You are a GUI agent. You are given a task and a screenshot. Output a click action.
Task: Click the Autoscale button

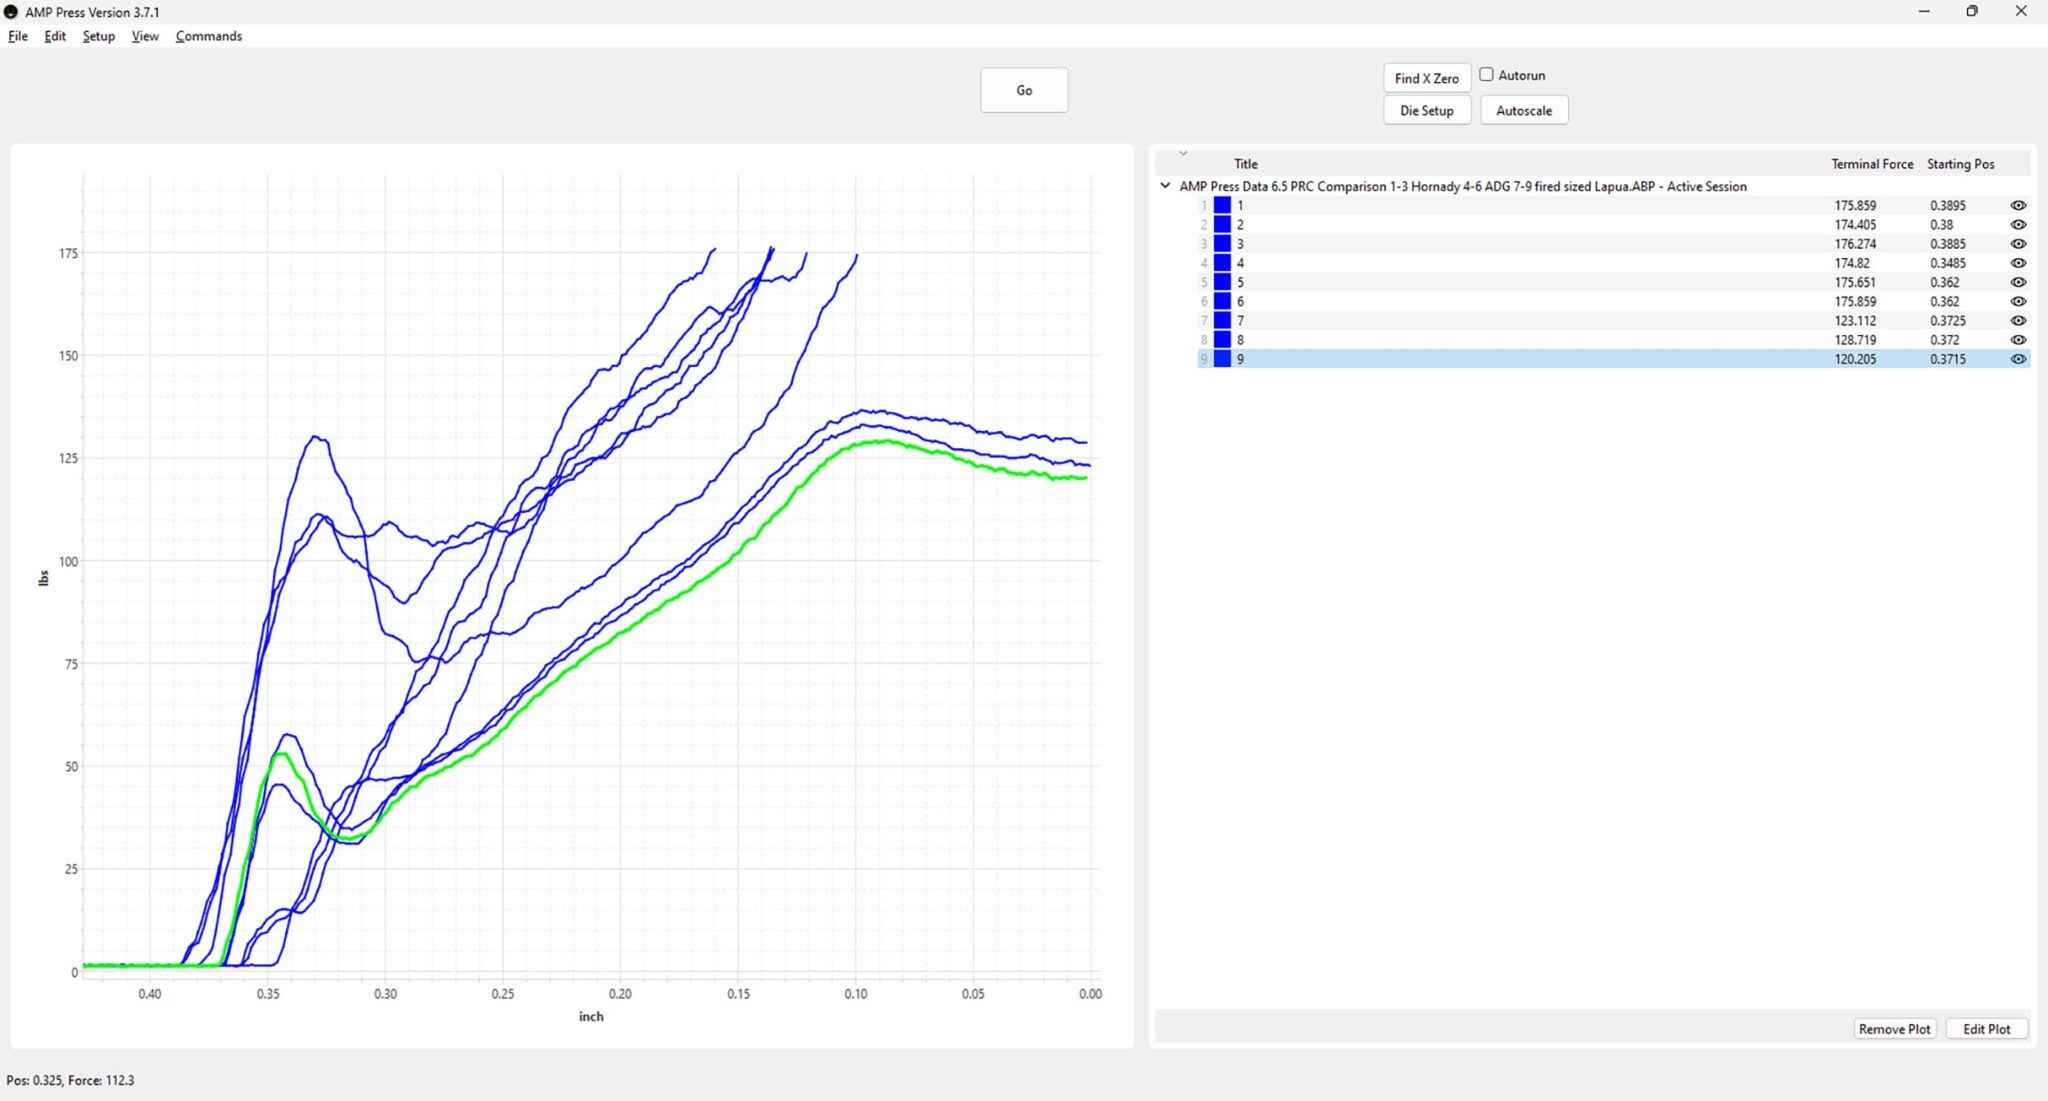1523,110
